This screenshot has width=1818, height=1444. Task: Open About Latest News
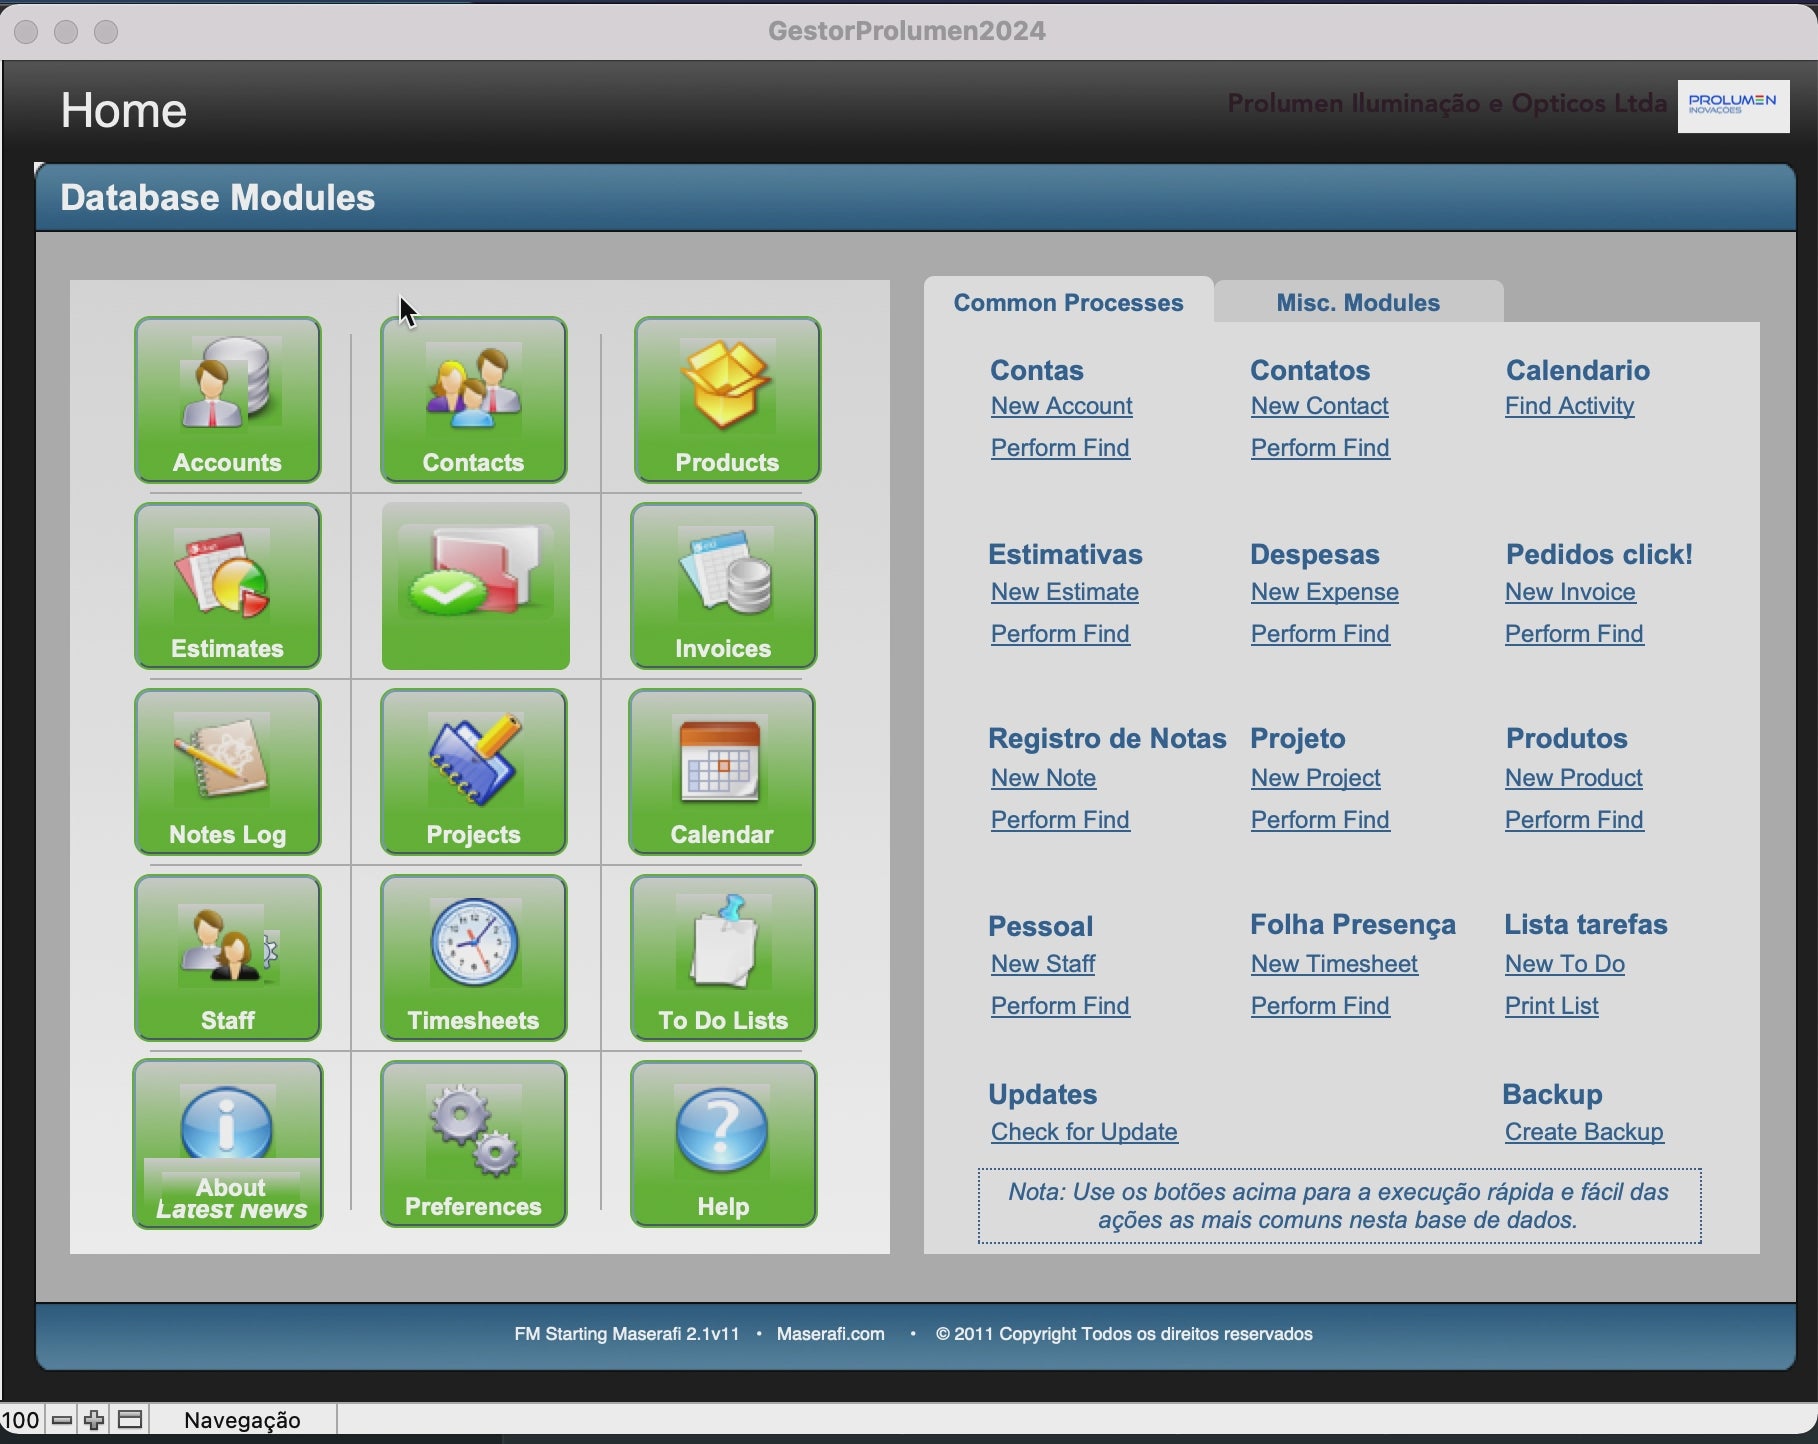tap(228, 1144)
